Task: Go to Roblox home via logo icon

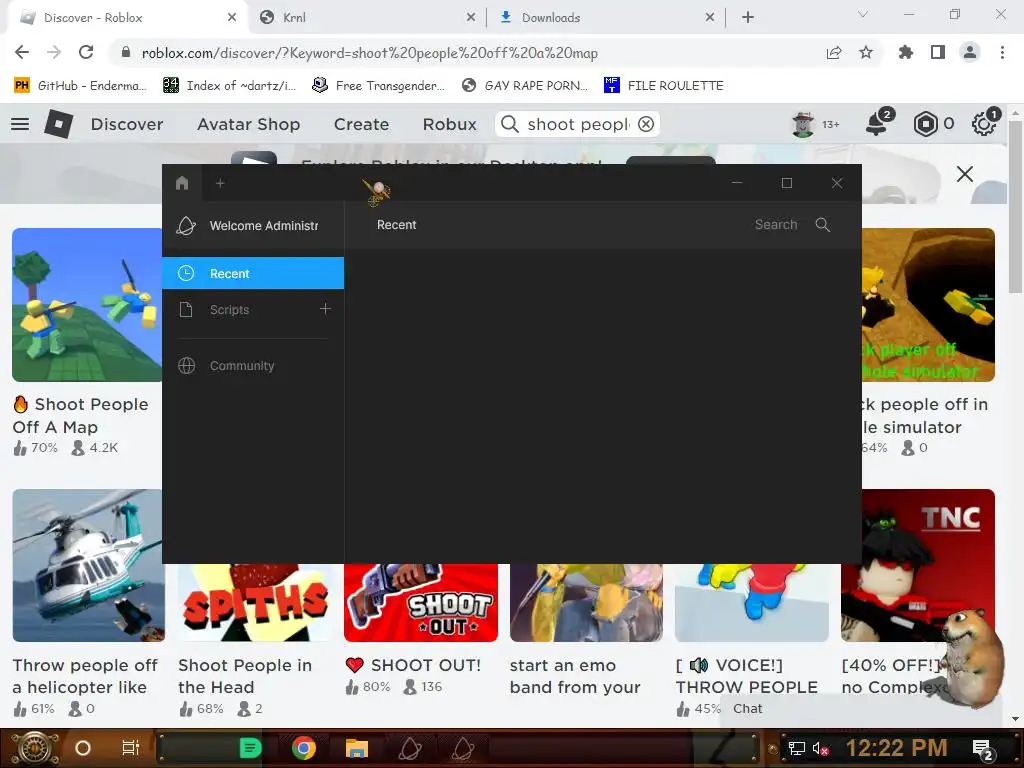Action: click(x=58, y=123)
